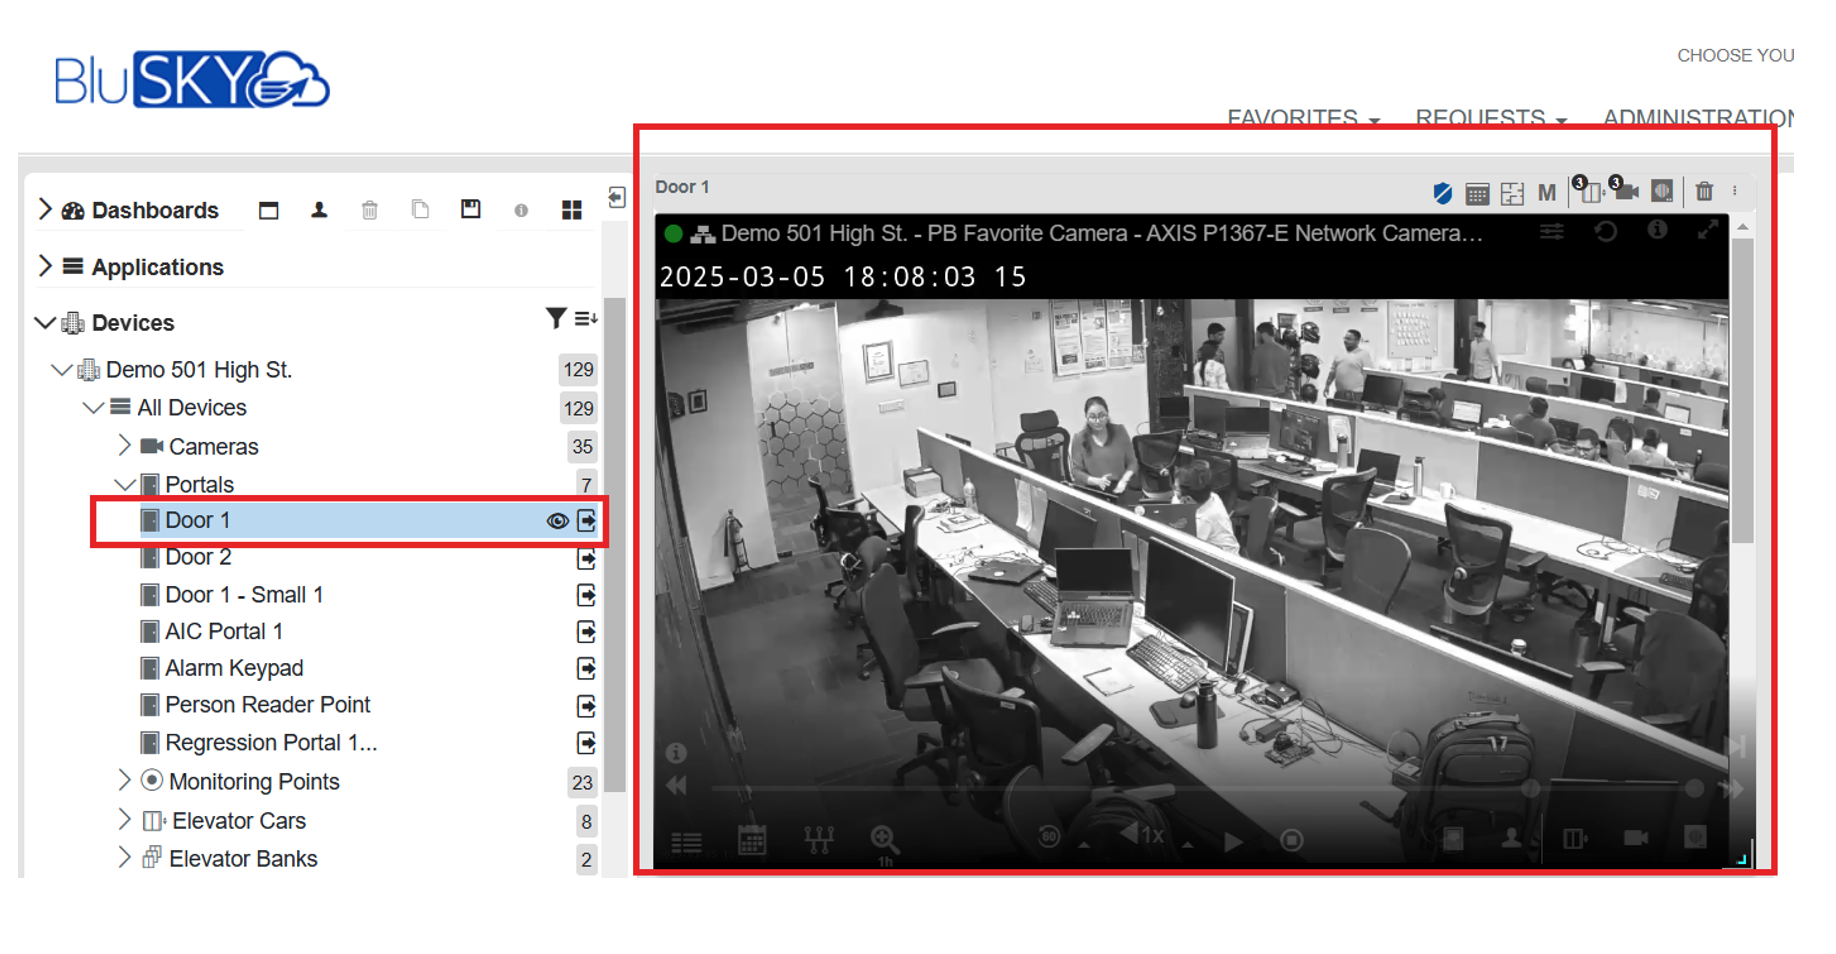This screenshot has height=954, width=1836.
Task: Select the M icon in the Door 1 toolbar
Action: [x=1547, y=192]
